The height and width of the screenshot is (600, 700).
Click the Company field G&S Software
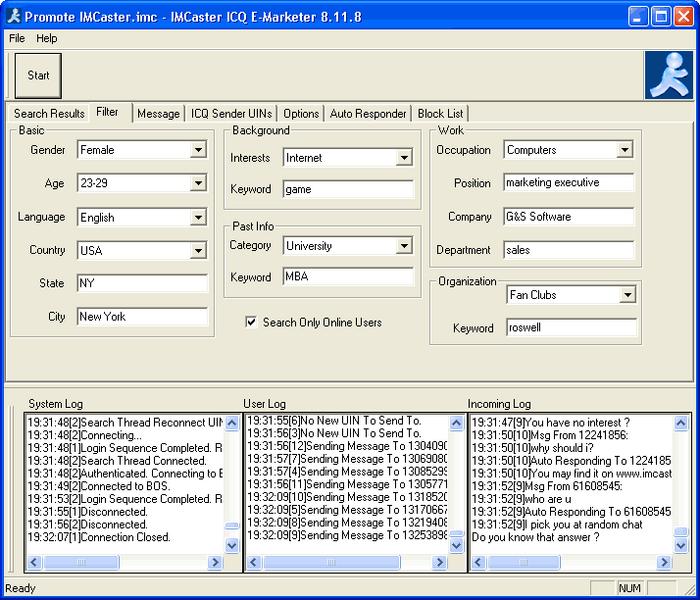[x=569, y=217]
